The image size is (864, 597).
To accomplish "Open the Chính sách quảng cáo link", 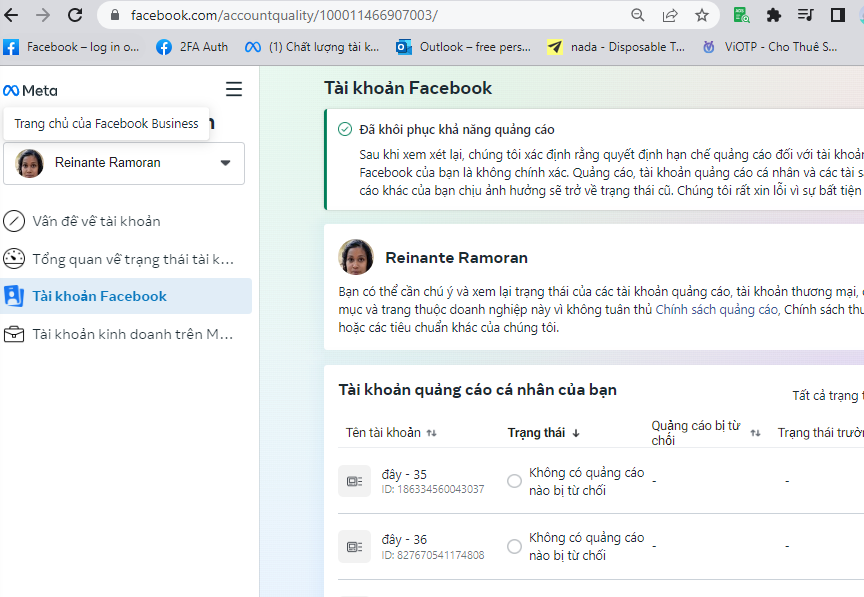I will (x=716, y=309).
